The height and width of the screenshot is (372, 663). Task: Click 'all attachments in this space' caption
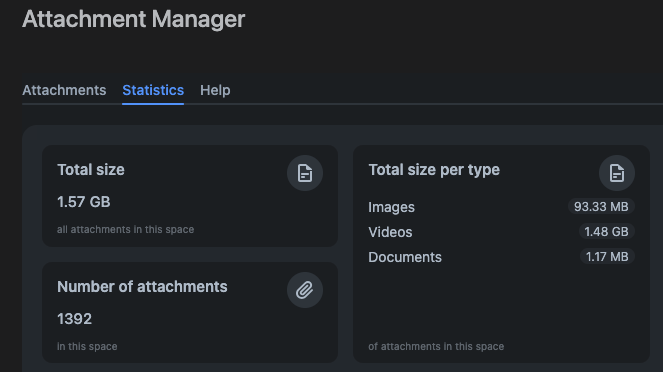(x=126, y=230)
